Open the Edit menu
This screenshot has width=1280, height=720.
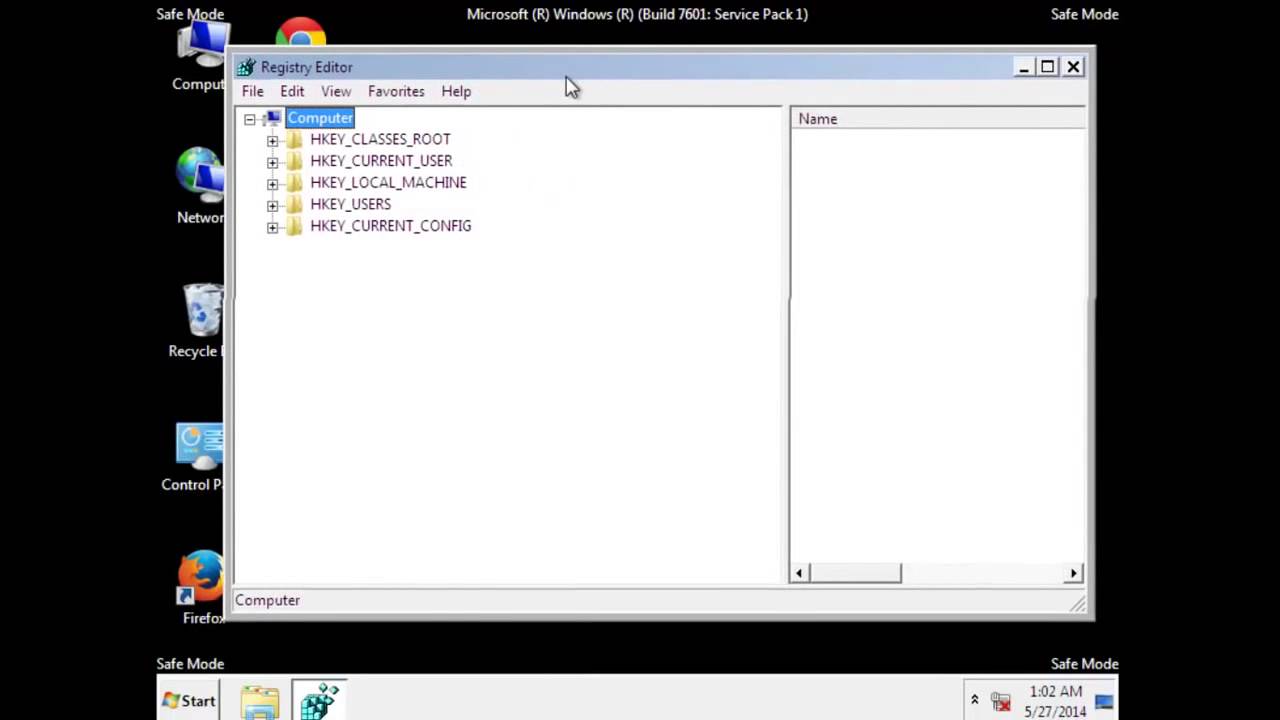click(292, 91)
